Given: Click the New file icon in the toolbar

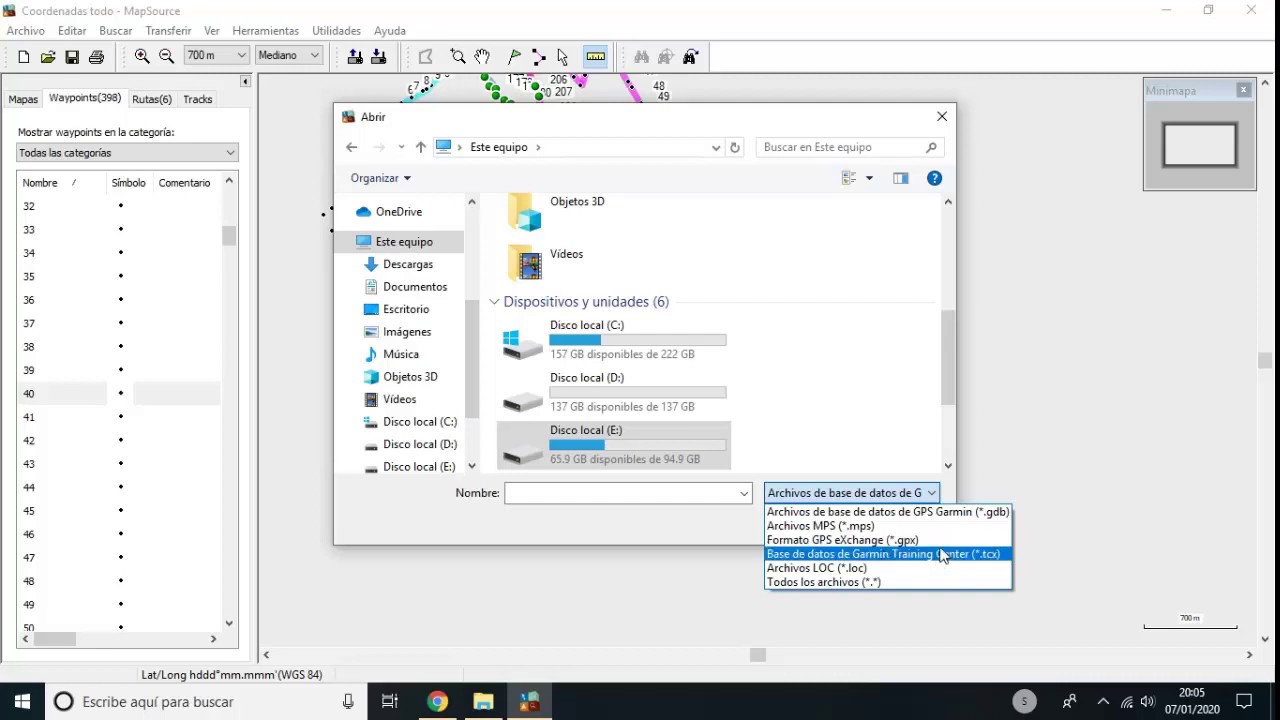Looking at the screenshot, I should [24, 57].
